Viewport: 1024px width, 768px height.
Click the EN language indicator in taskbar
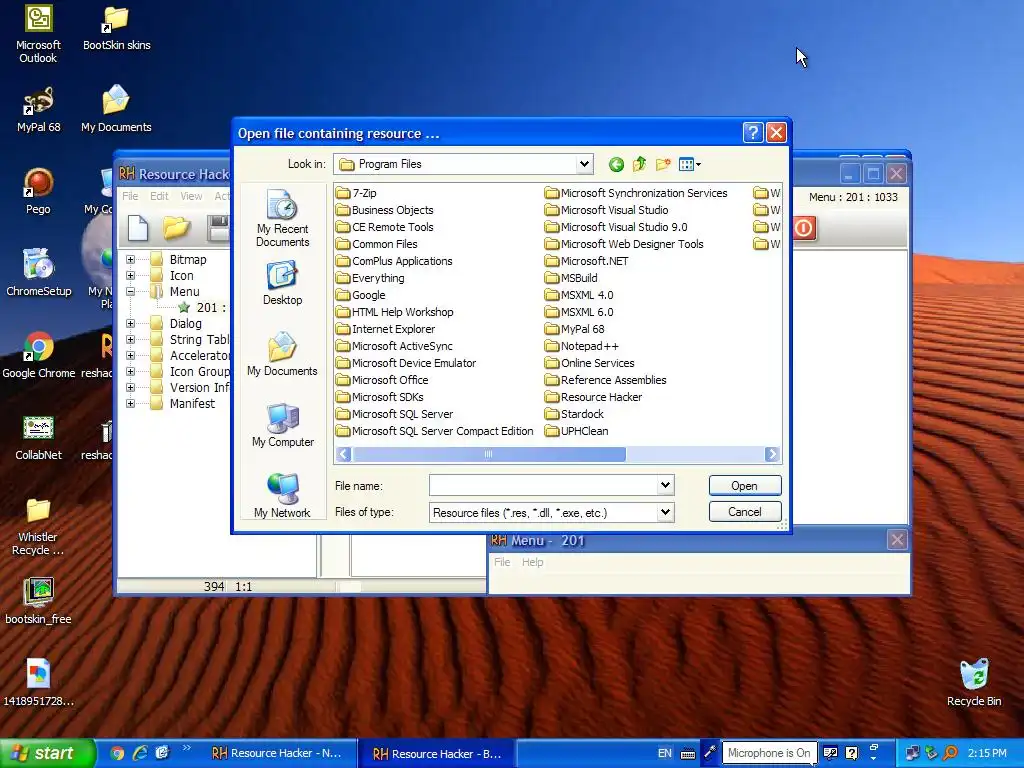point(665,753)
